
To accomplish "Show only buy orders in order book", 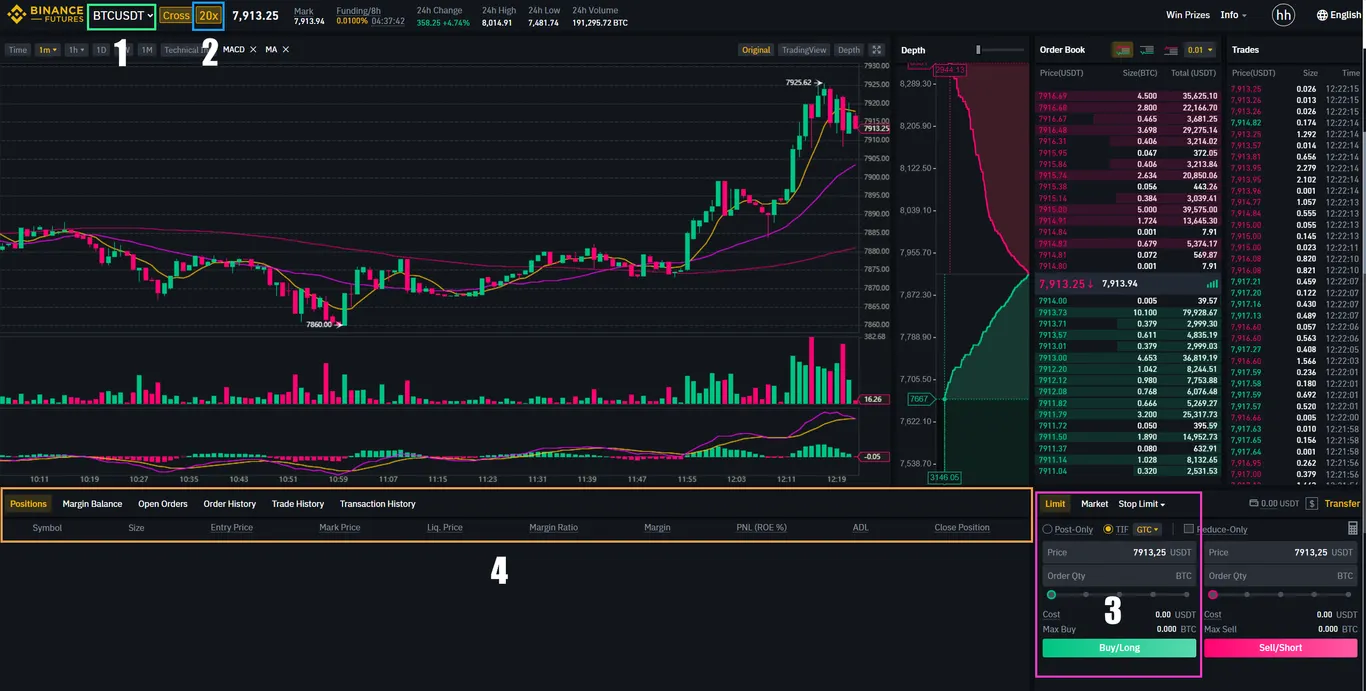I will (1146, 50).
